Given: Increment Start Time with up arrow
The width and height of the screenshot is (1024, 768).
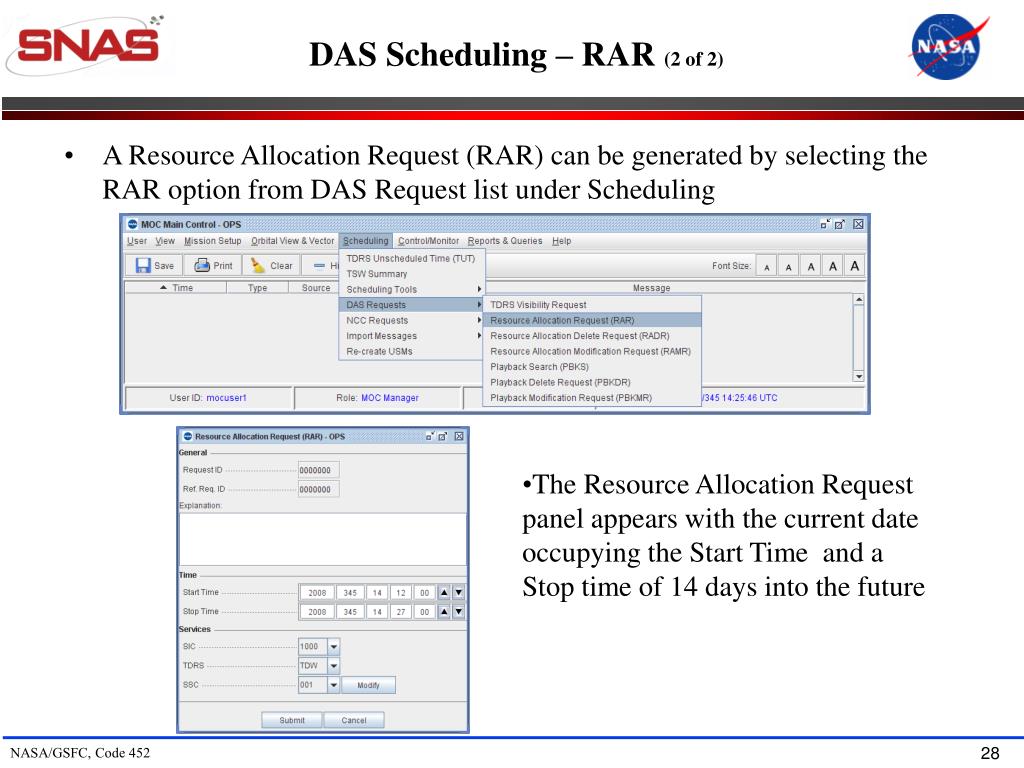Looking at the screenshot, I should (x=444, y=593).
